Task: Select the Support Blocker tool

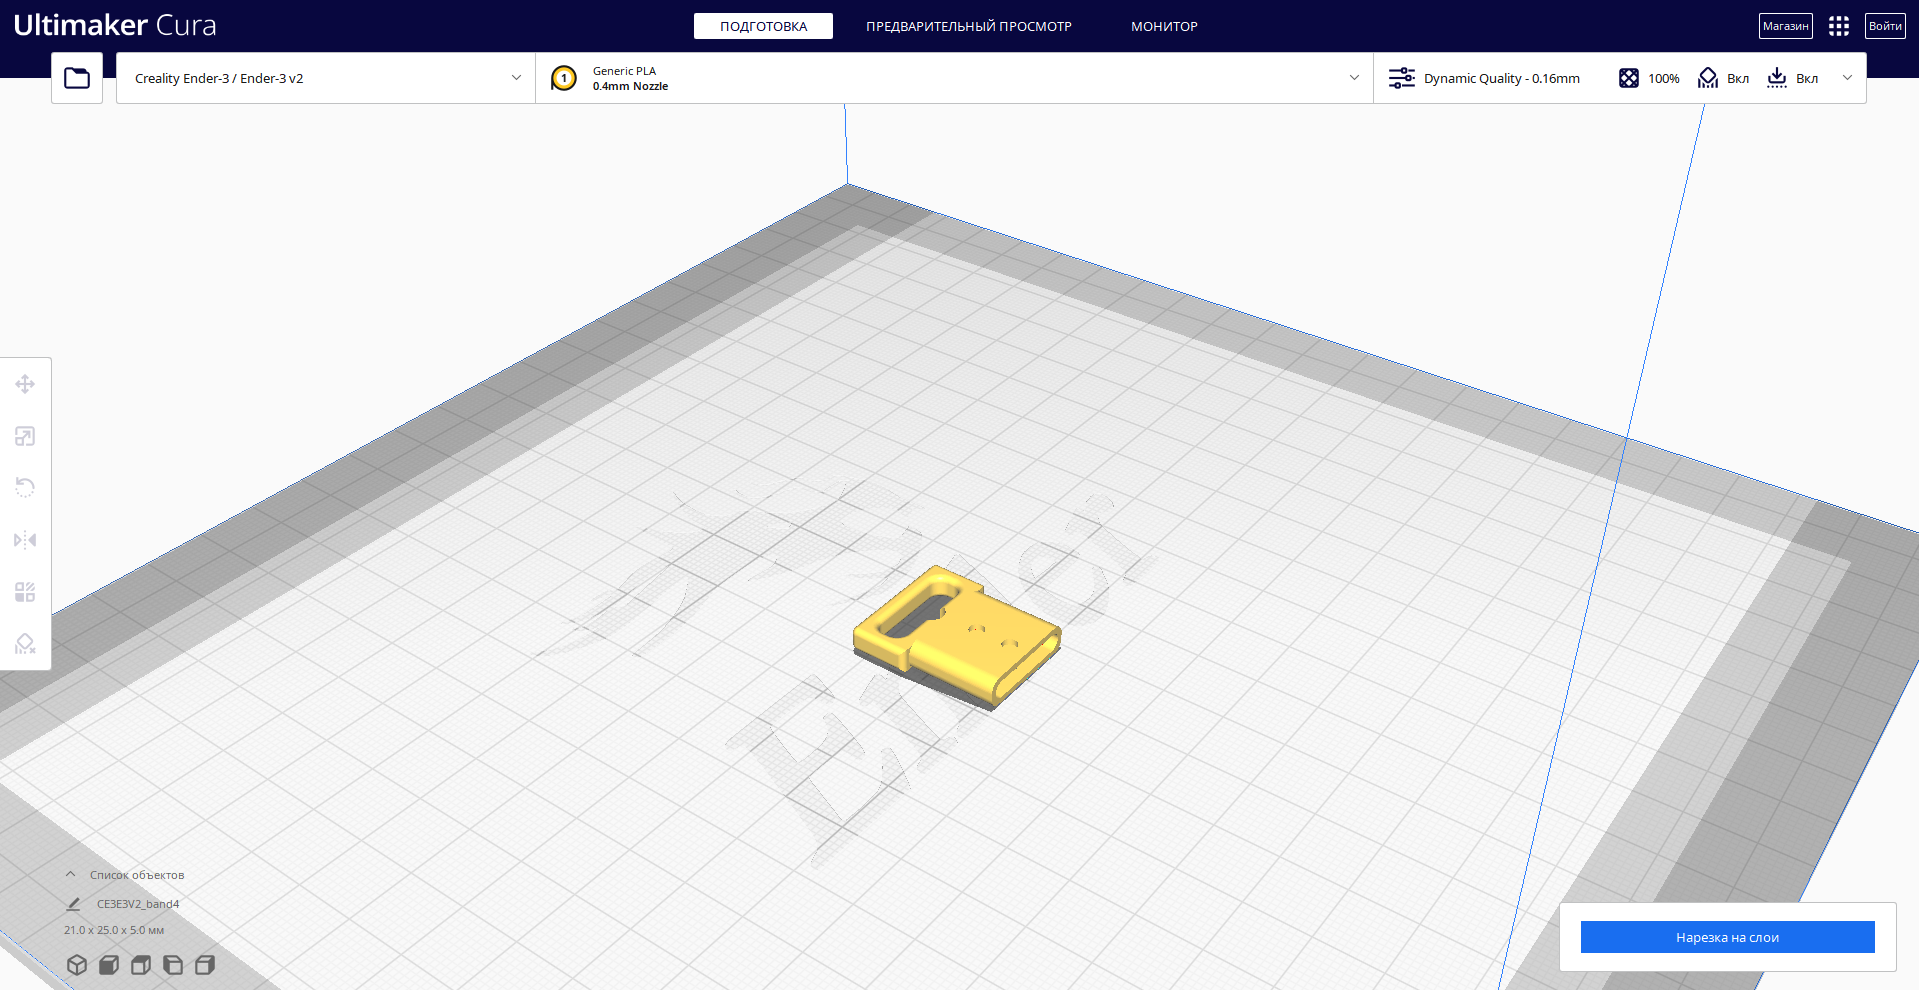Action: pyautogui.click(x=25, y=644)
